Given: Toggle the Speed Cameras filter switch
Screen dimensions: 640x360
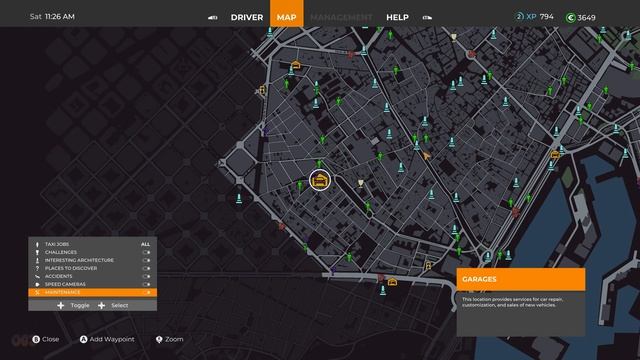Looking at the screenshot, I should (x=146, y=284).
